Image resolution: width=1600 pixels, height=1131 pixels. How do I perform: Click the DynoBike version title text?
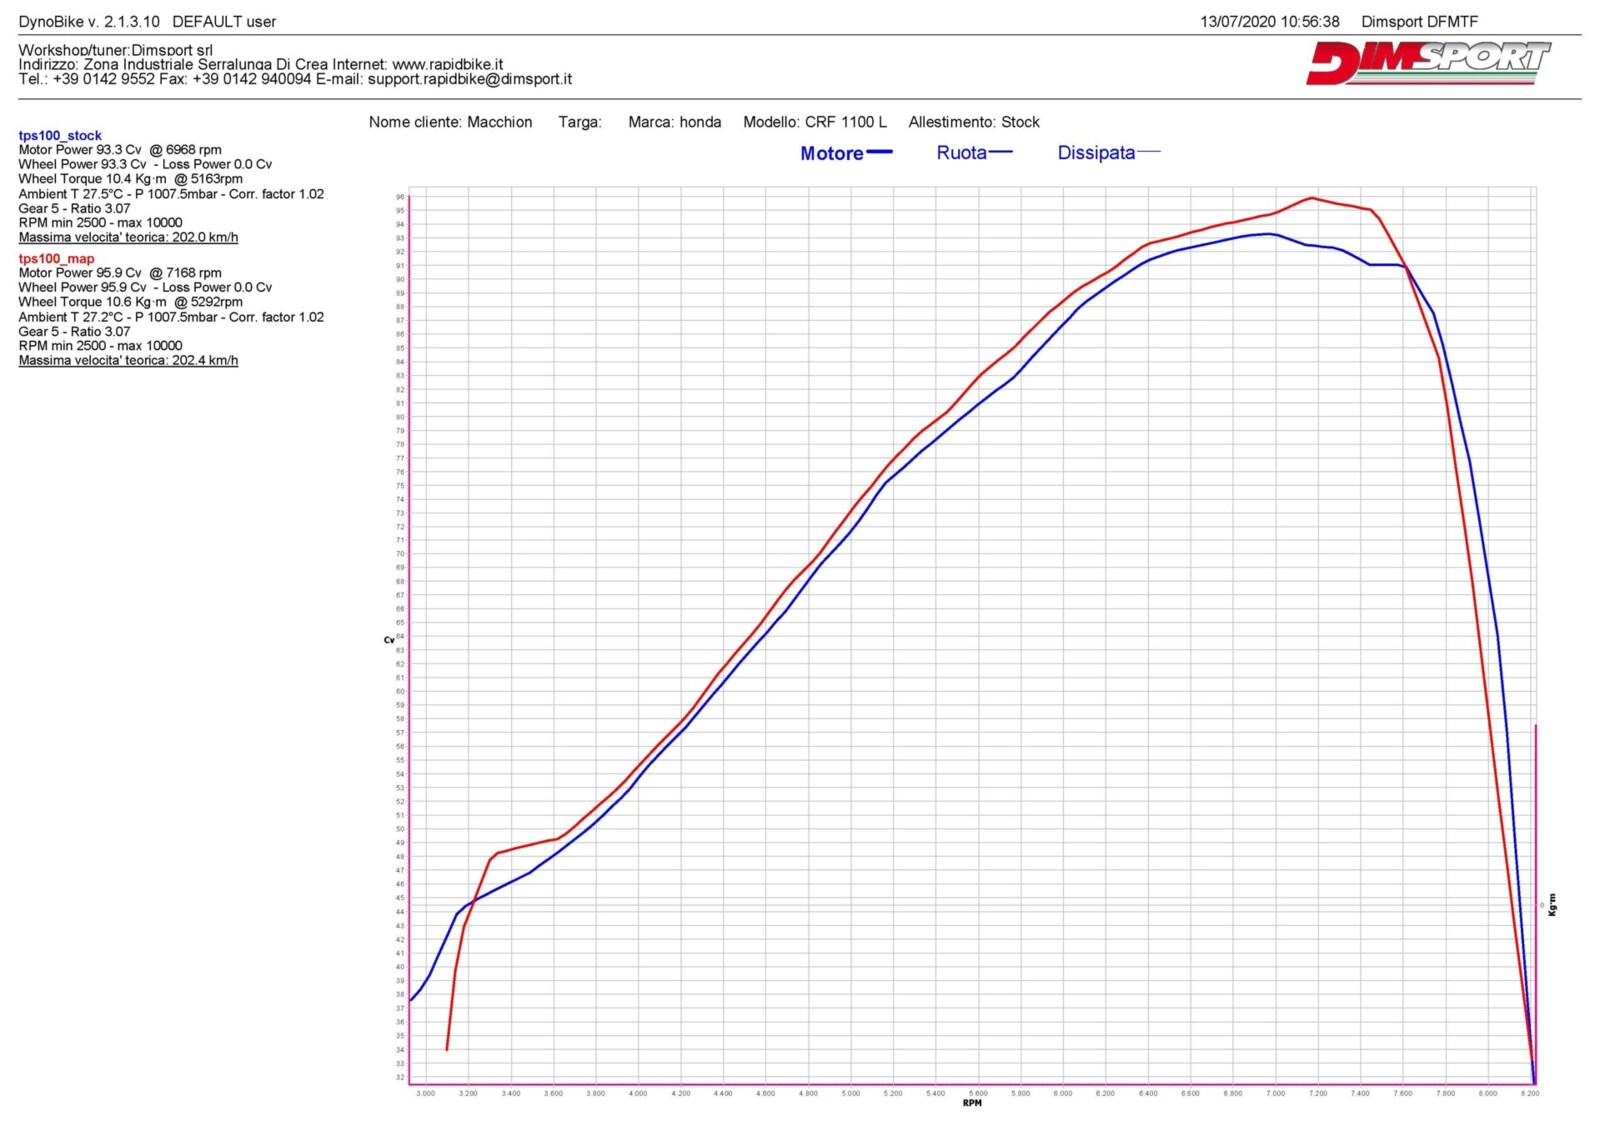coord(147,21)
